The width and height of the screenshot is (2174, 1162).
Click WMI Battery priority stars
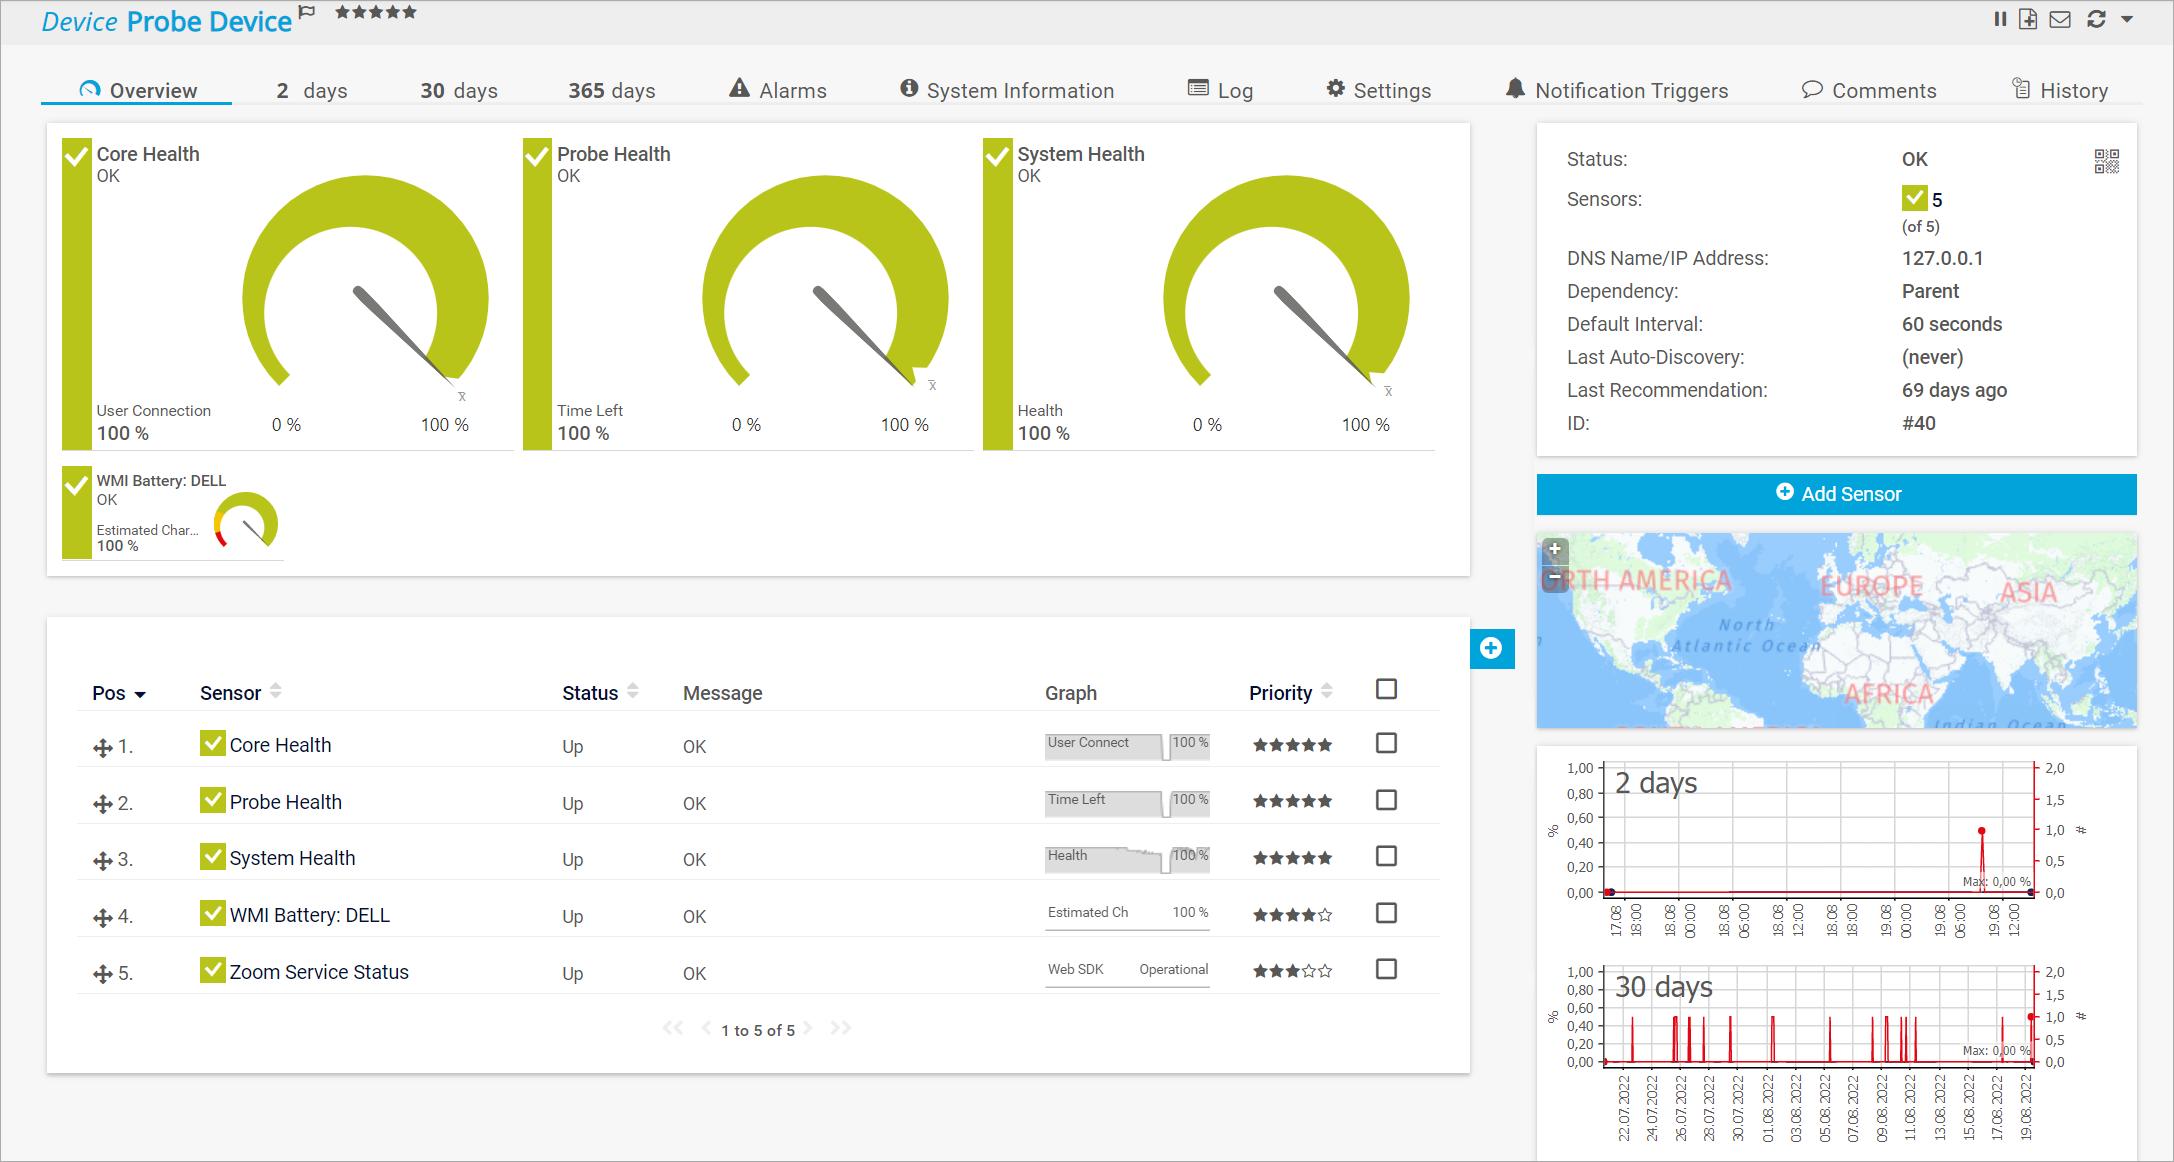coord(1292,915)
